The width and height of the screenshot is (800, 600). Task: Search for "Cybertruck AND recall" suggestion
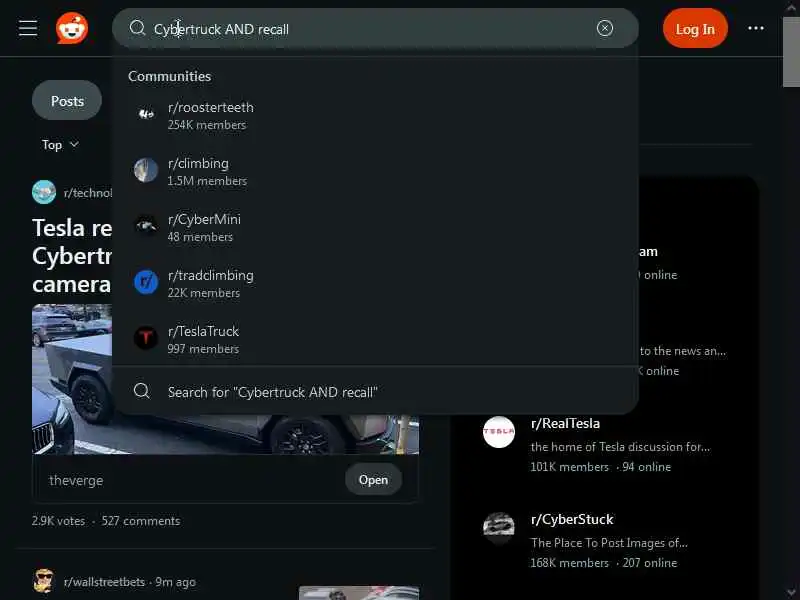tap(375, 391)
